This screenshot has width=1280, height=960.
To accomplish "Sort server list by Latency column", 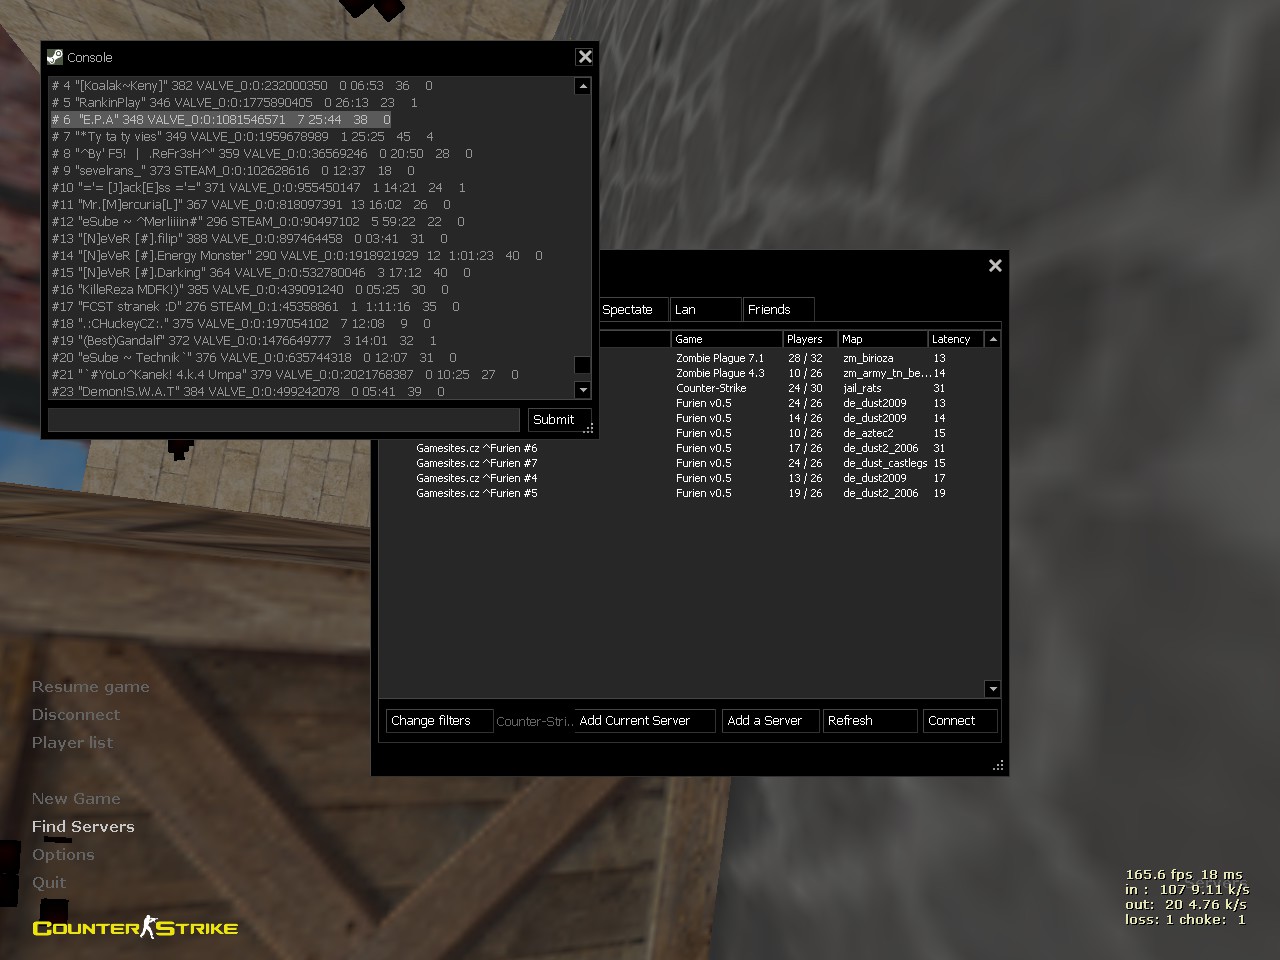I will click(x=955, y=339).
